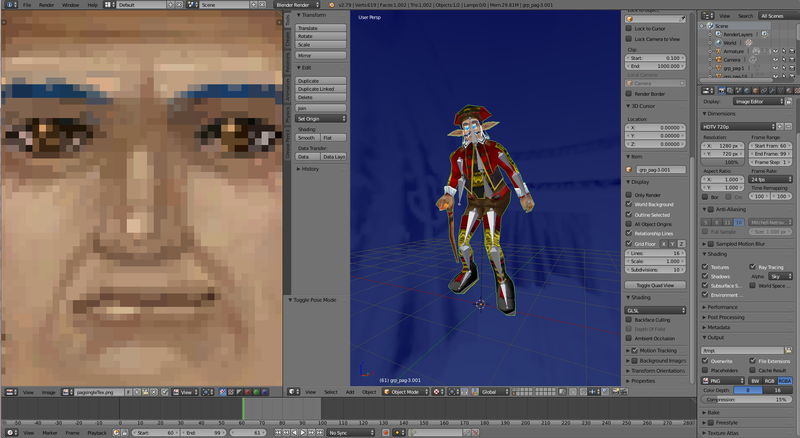Open the Select menu in 3D view header
Viewport: 800px width, 438px height.
click(331, 392)
